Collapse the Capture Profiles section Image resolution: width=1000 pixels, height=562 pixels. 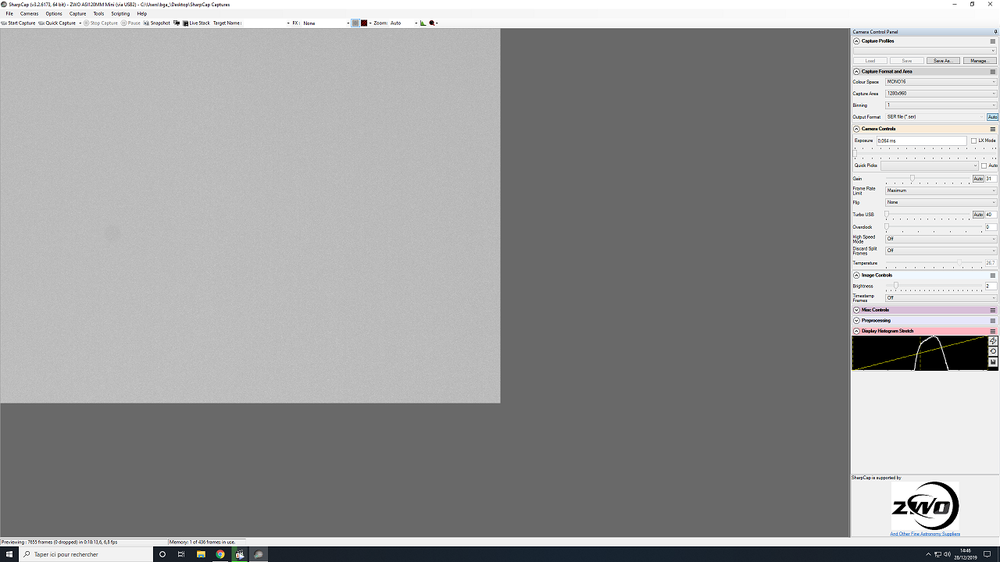coord(857,41)
